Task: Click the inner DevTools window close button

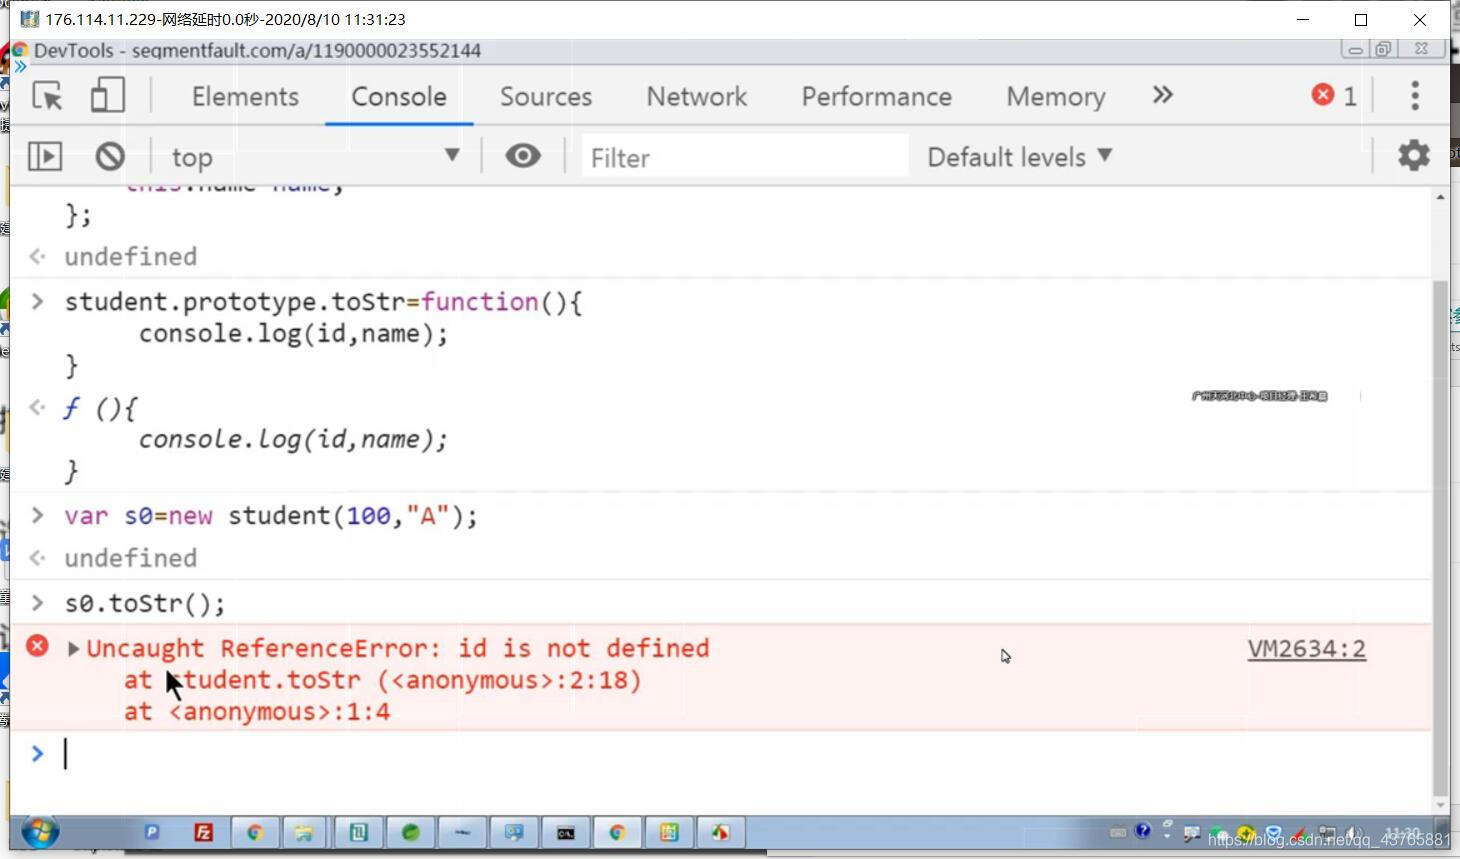Action: point(1421,48)
